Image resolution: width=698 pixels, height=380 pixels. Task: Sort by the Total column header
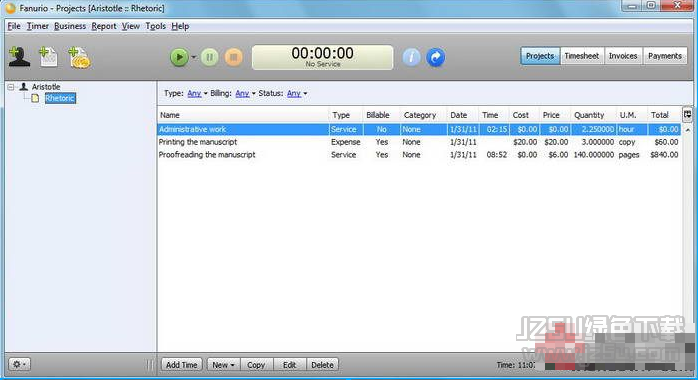(664, 115)
